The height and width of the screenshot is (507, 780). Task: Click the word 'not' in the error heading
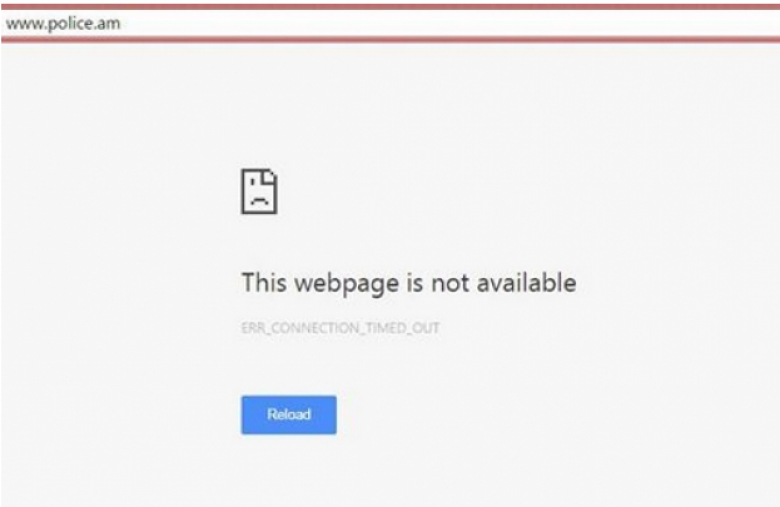450,282
